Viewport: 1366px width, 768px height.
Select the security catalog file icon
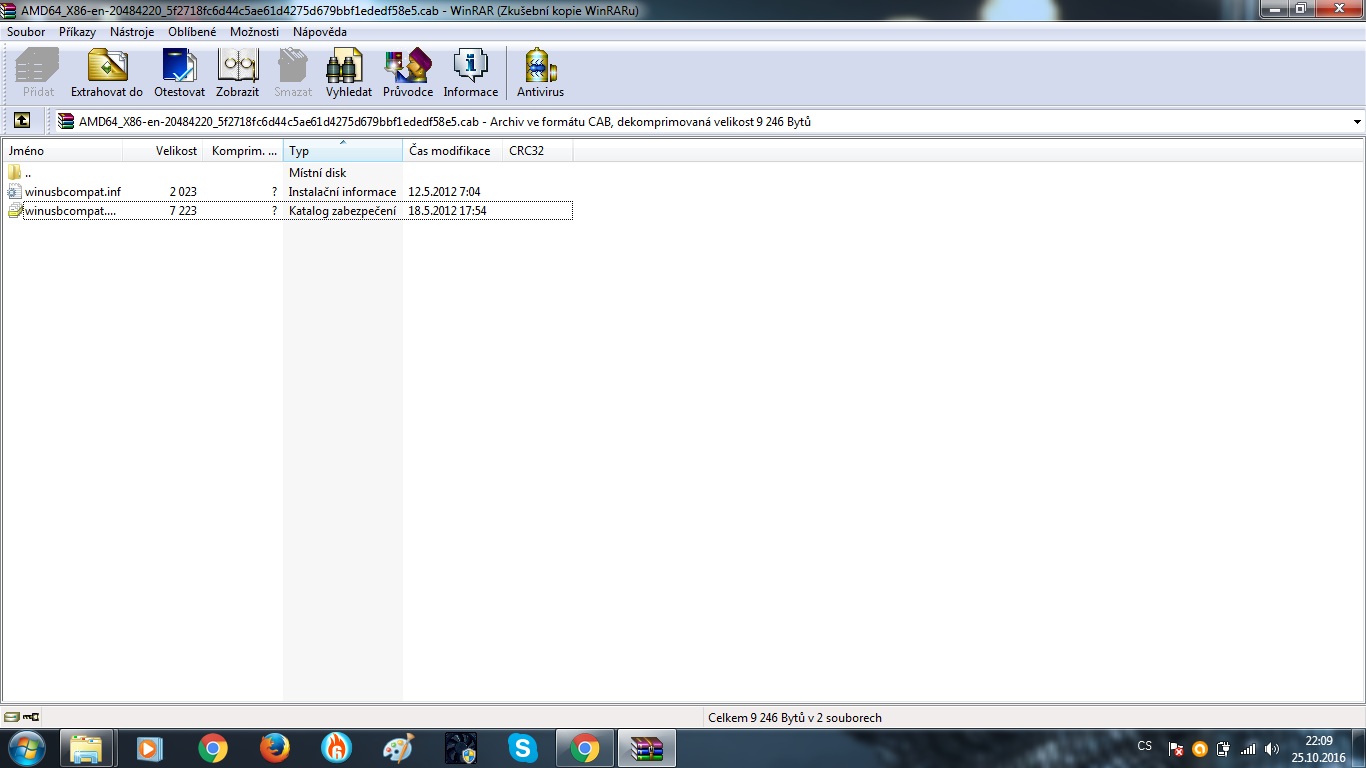coord(14,211)
